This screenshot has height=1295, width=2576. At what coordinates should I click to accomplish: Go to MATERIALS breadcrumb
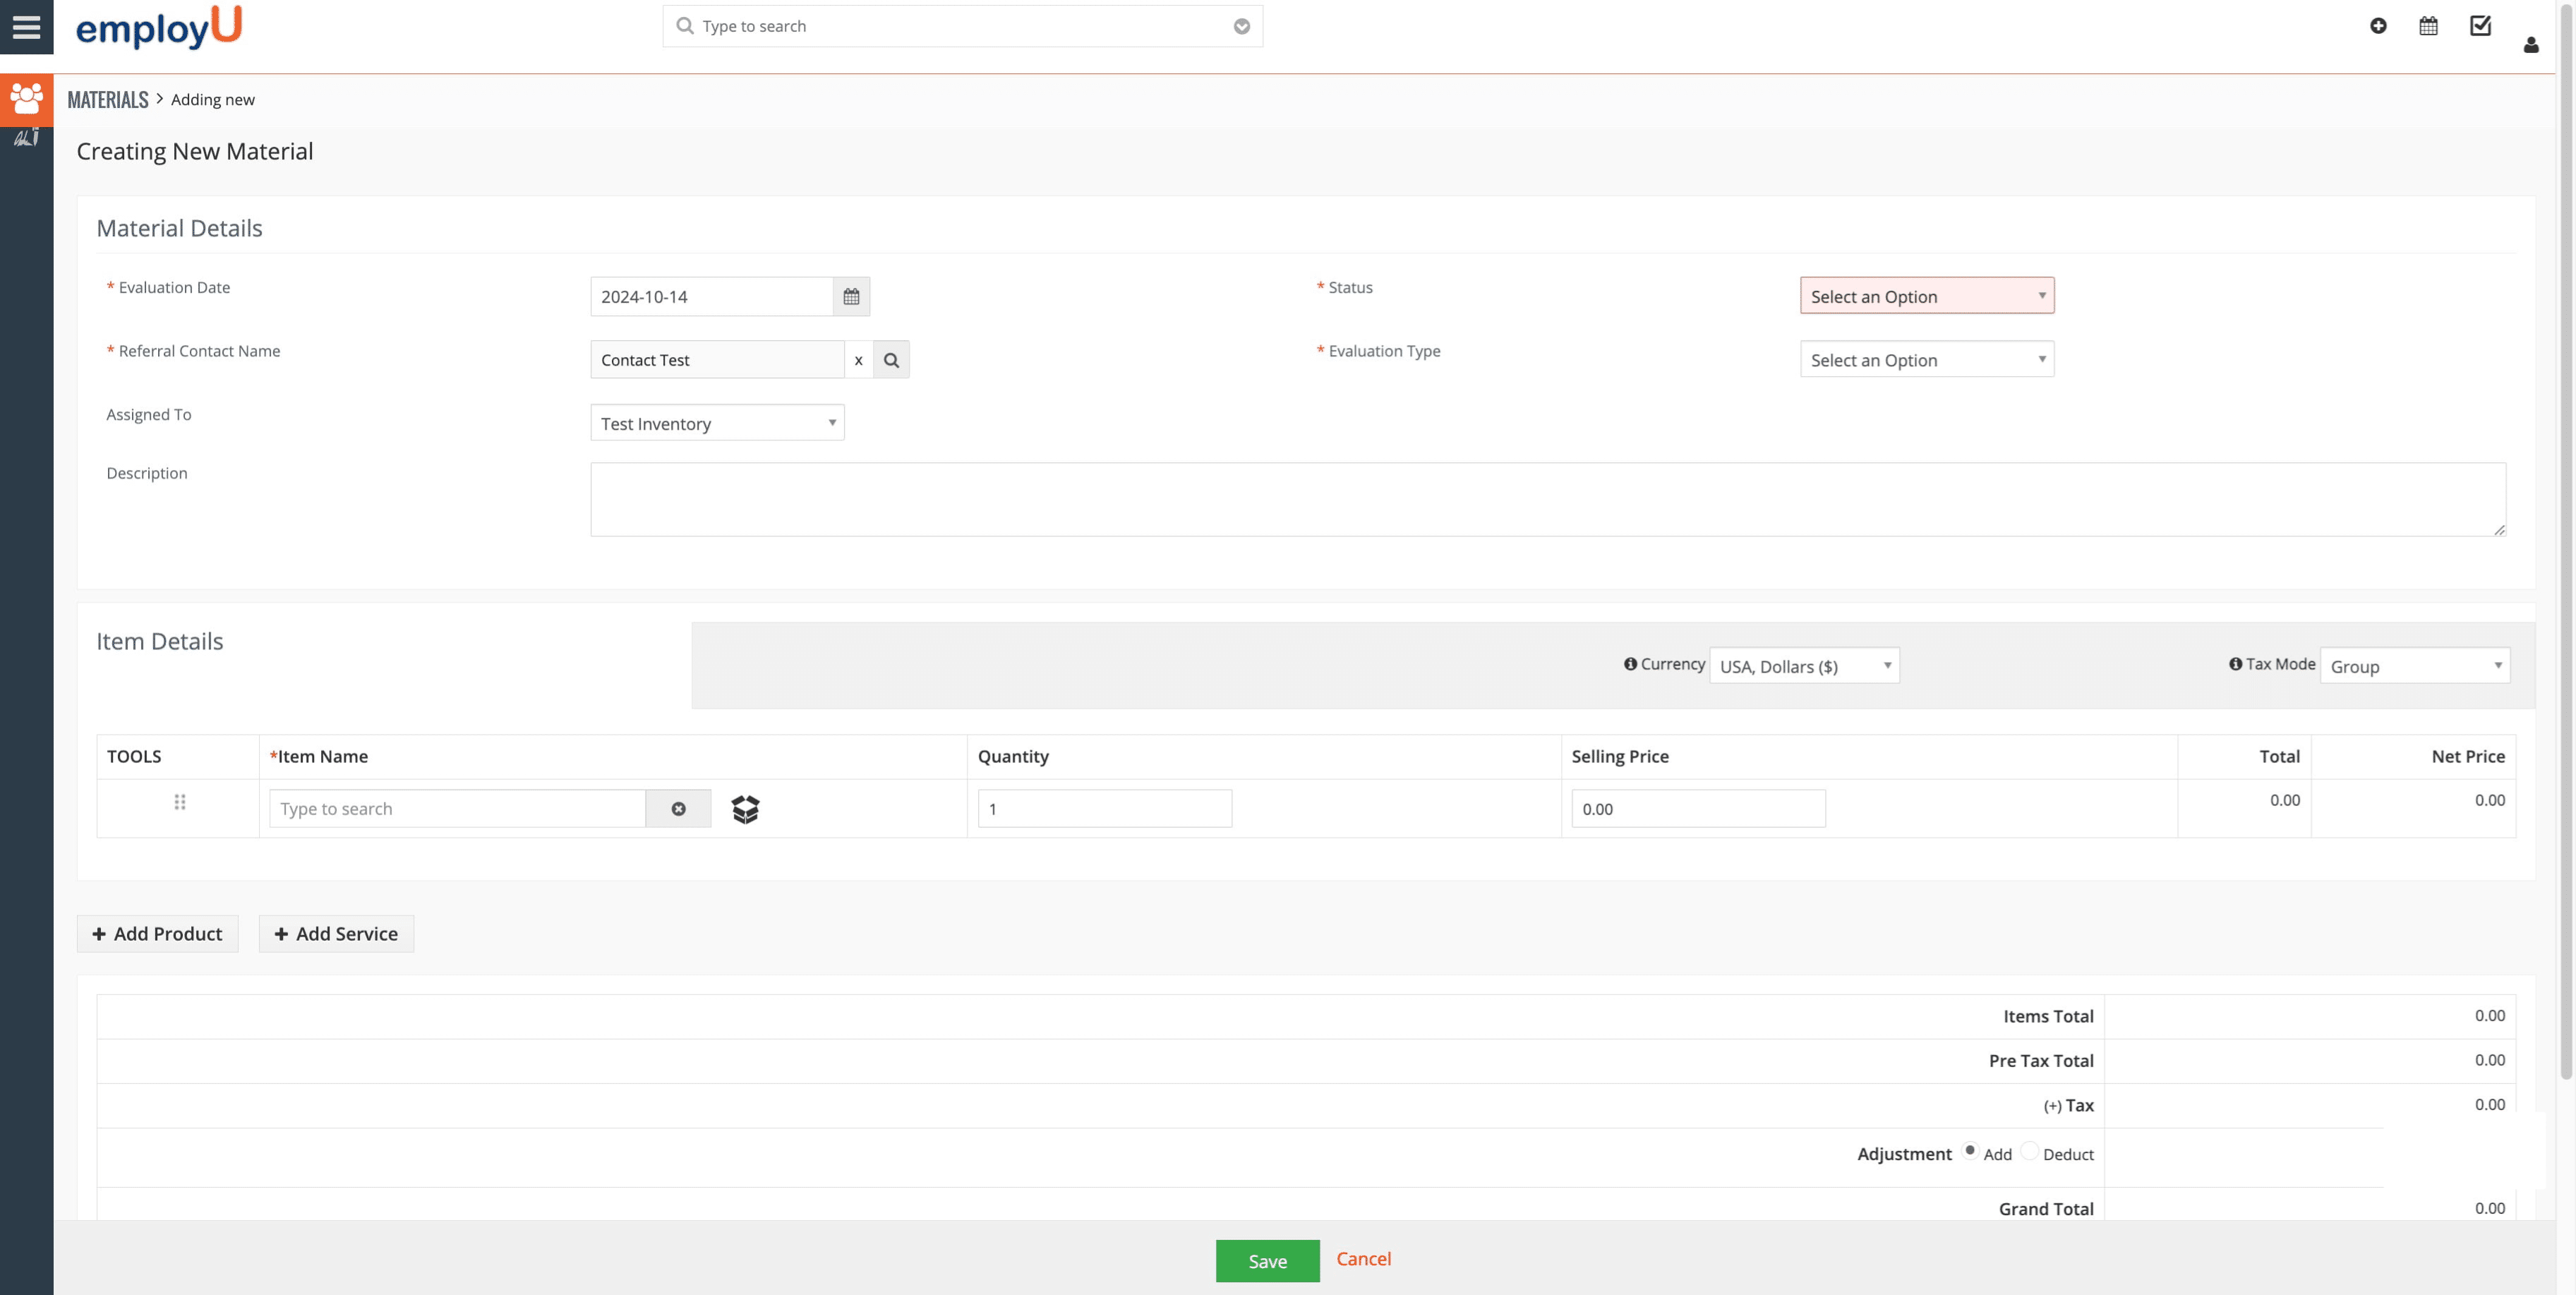tap(108, 100)
